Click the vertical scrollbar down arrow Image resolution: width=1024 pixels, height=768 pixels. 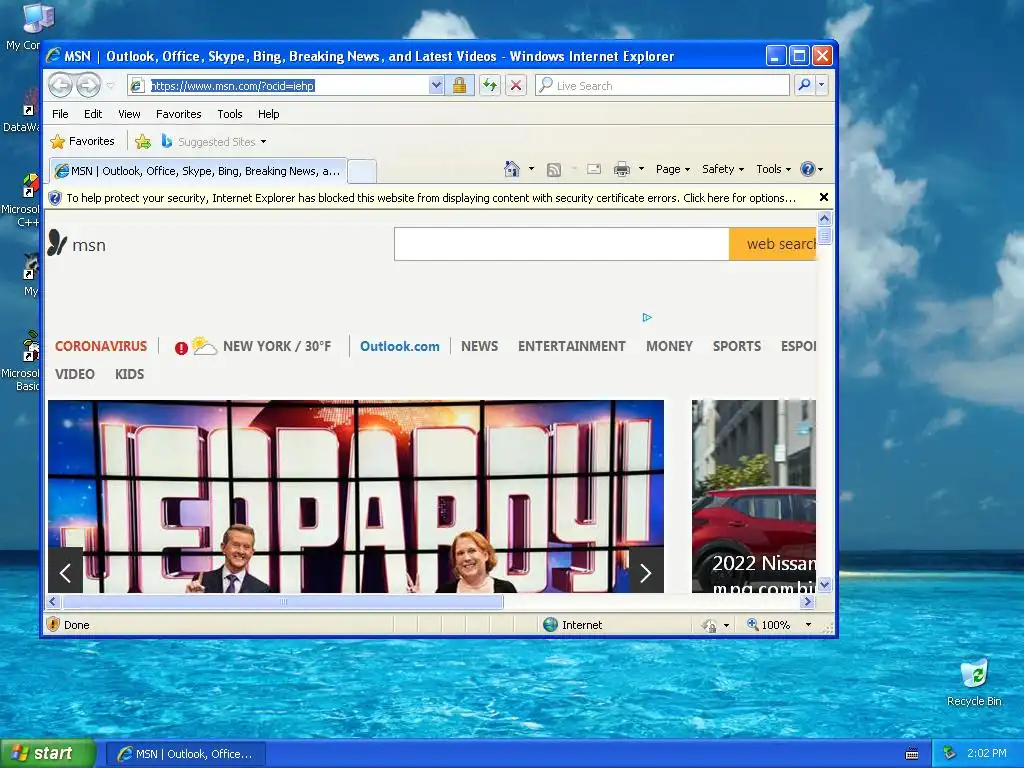pos(824,584)
